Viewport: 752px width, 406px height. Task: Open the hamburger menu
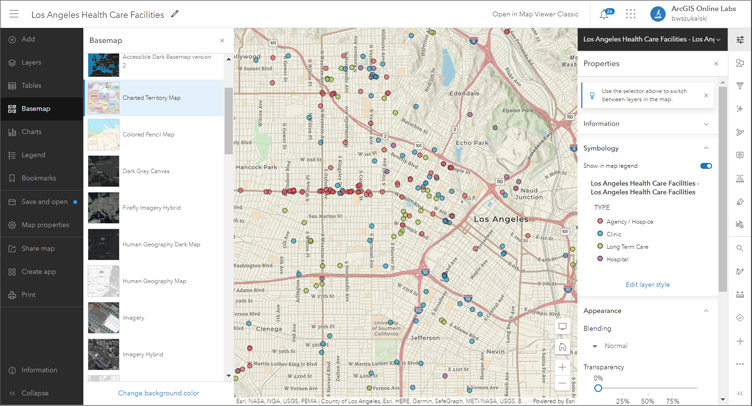coord(14,14)
